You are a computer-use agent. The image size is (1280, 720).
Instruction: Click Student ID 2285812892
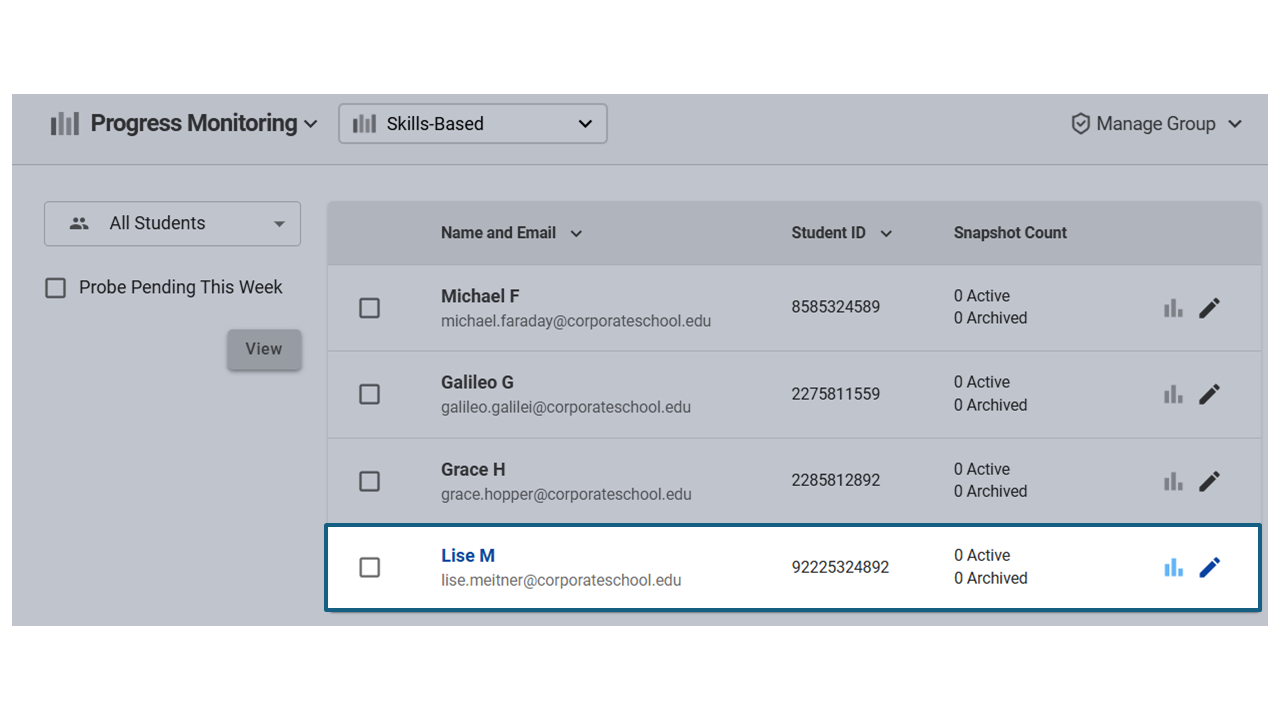point(836,480)
